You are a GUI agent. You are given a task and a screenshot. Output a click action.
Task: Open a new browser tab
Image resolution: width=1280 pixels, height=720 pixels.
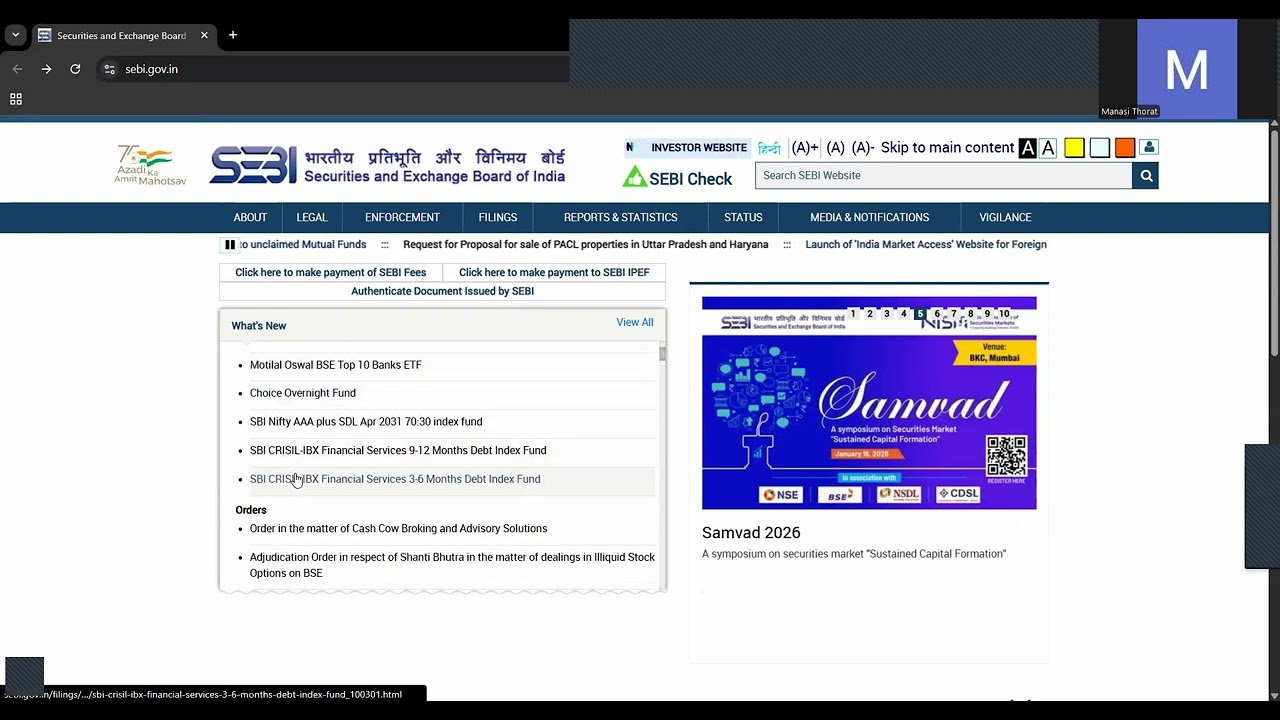[233, 35]
